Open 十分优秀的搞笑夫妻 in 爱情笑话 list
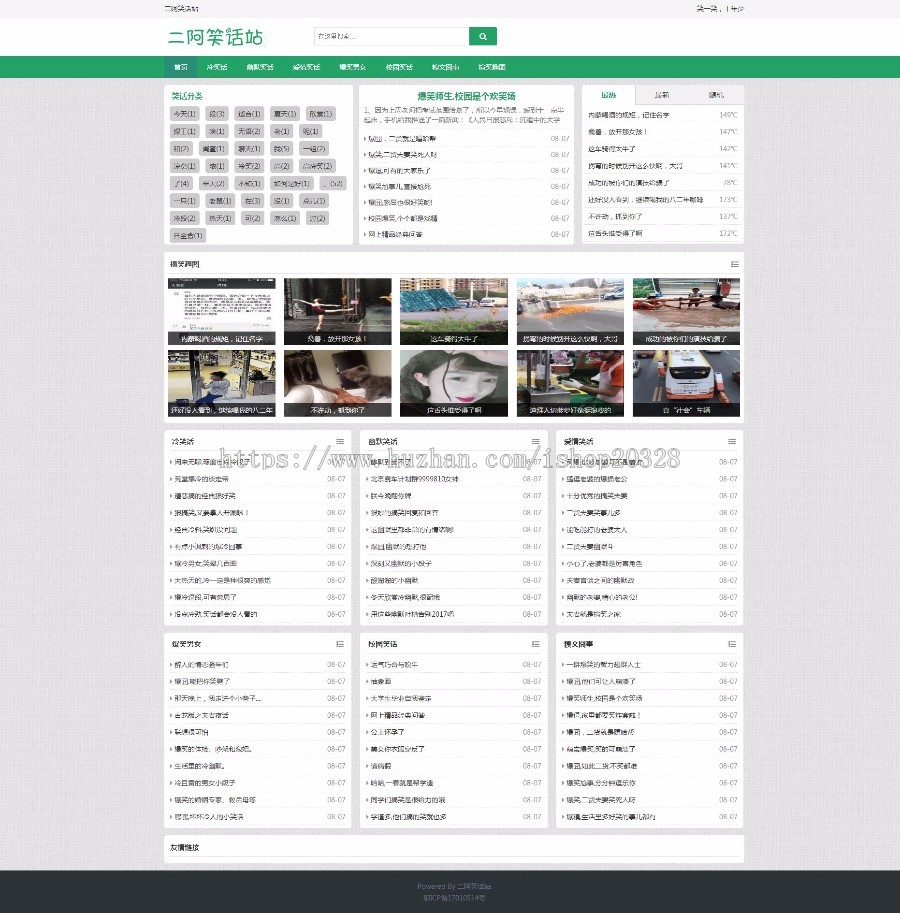The image size is (900, 913). point(597,496)
